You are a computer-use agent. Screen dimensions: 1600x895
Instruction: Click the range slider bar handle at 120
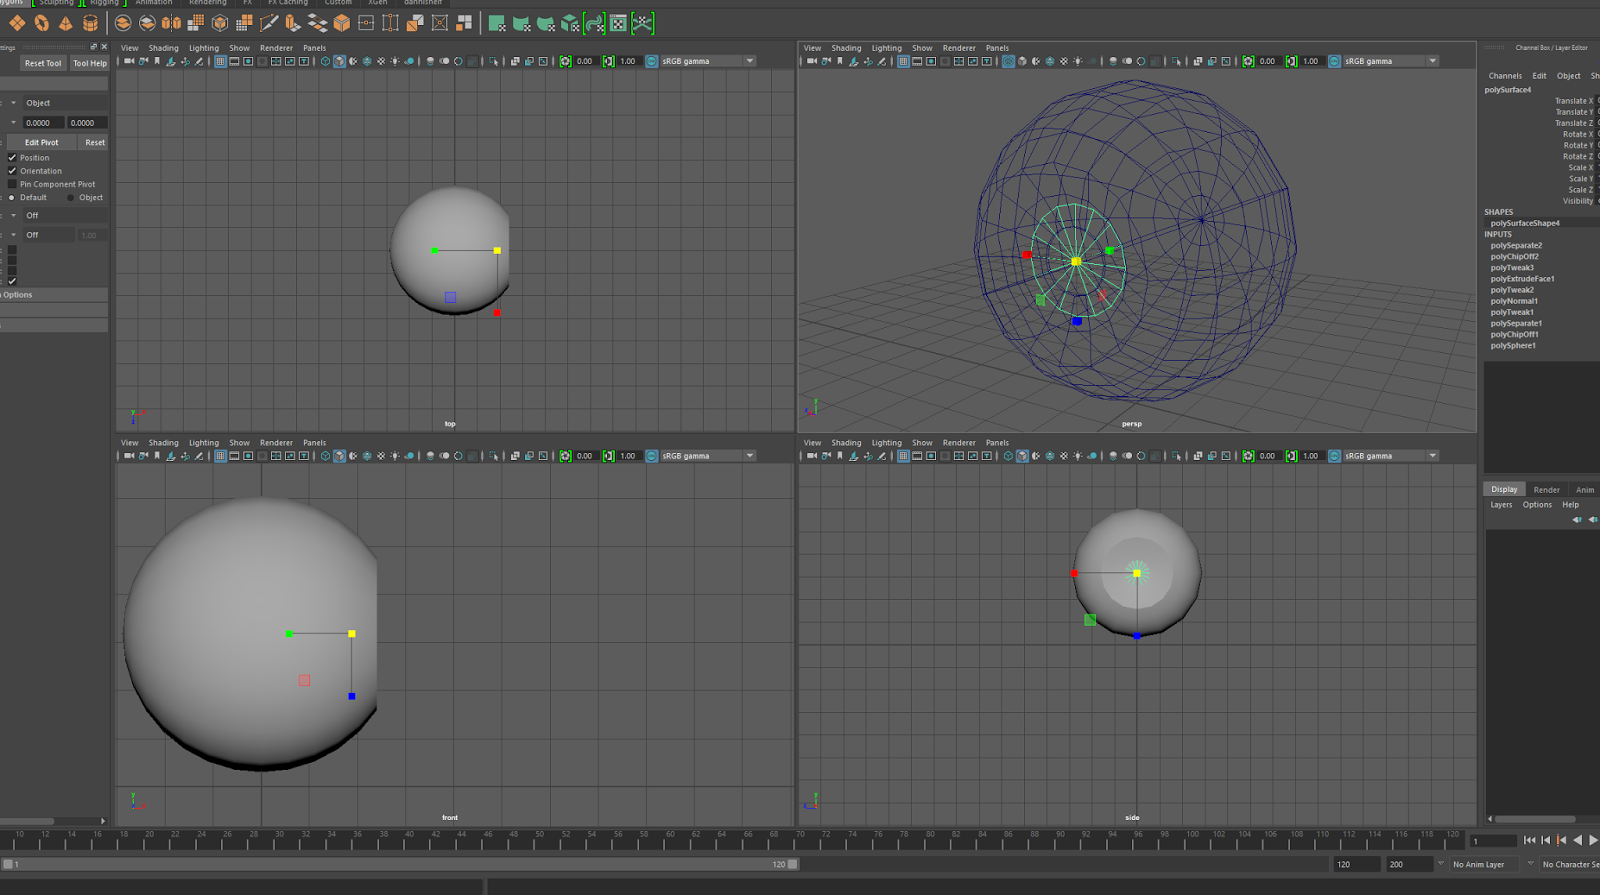(793, 864)
